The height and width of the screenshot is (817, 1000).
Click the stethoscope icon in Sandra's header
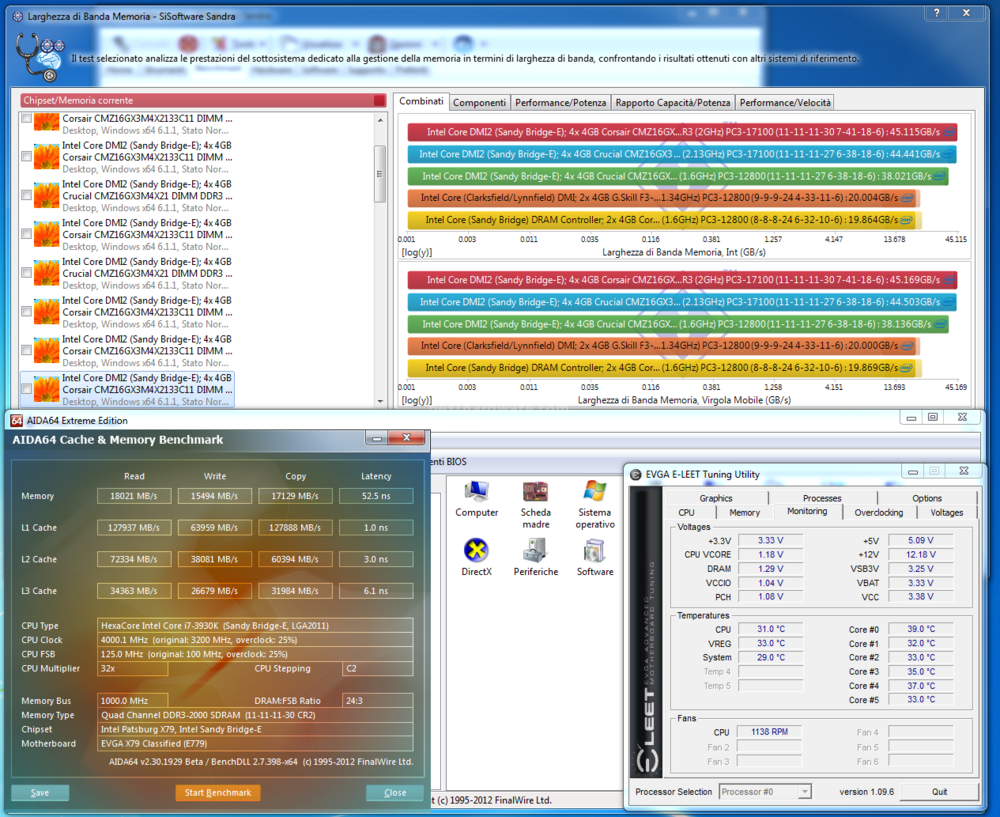coord(40,57)
